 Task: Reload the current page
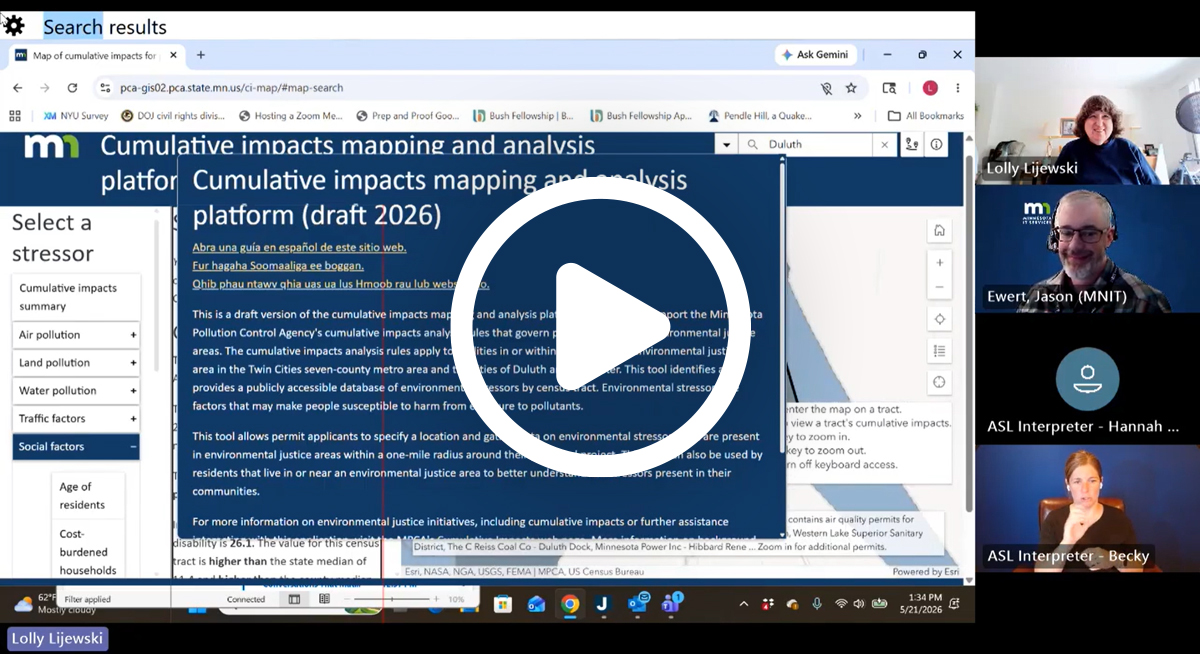(x=72, y=88)
